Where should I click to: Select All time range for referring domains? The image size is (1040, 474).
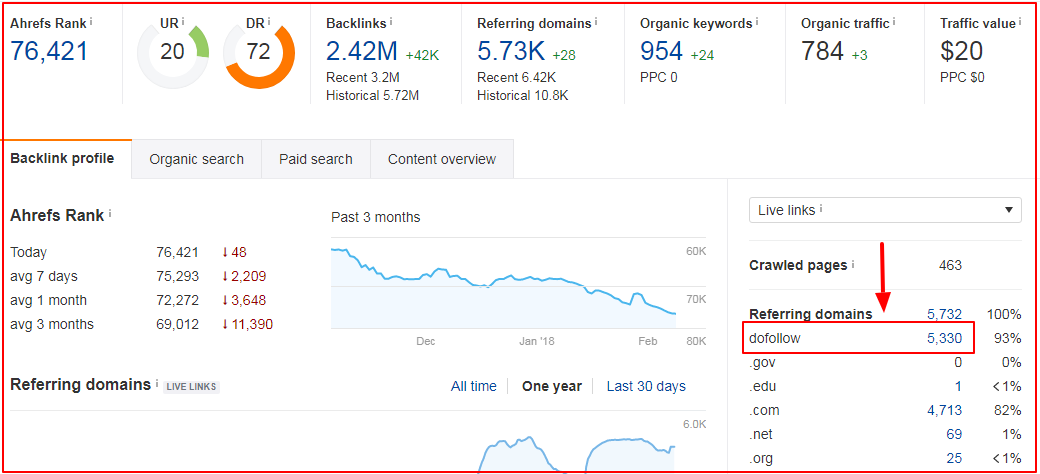click(x=474, y=386)
